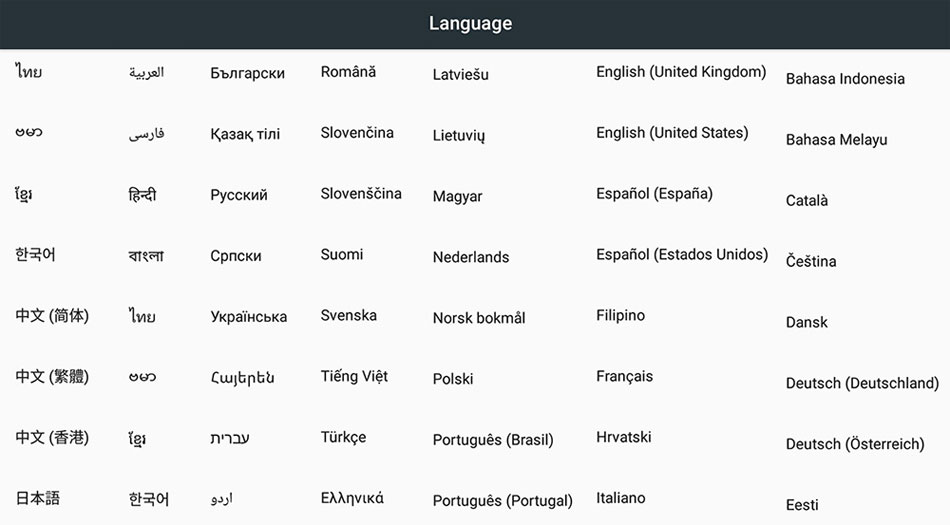Screen dimensions: 950x525
Task: Choose Nederlands language option
Action: 471,257
